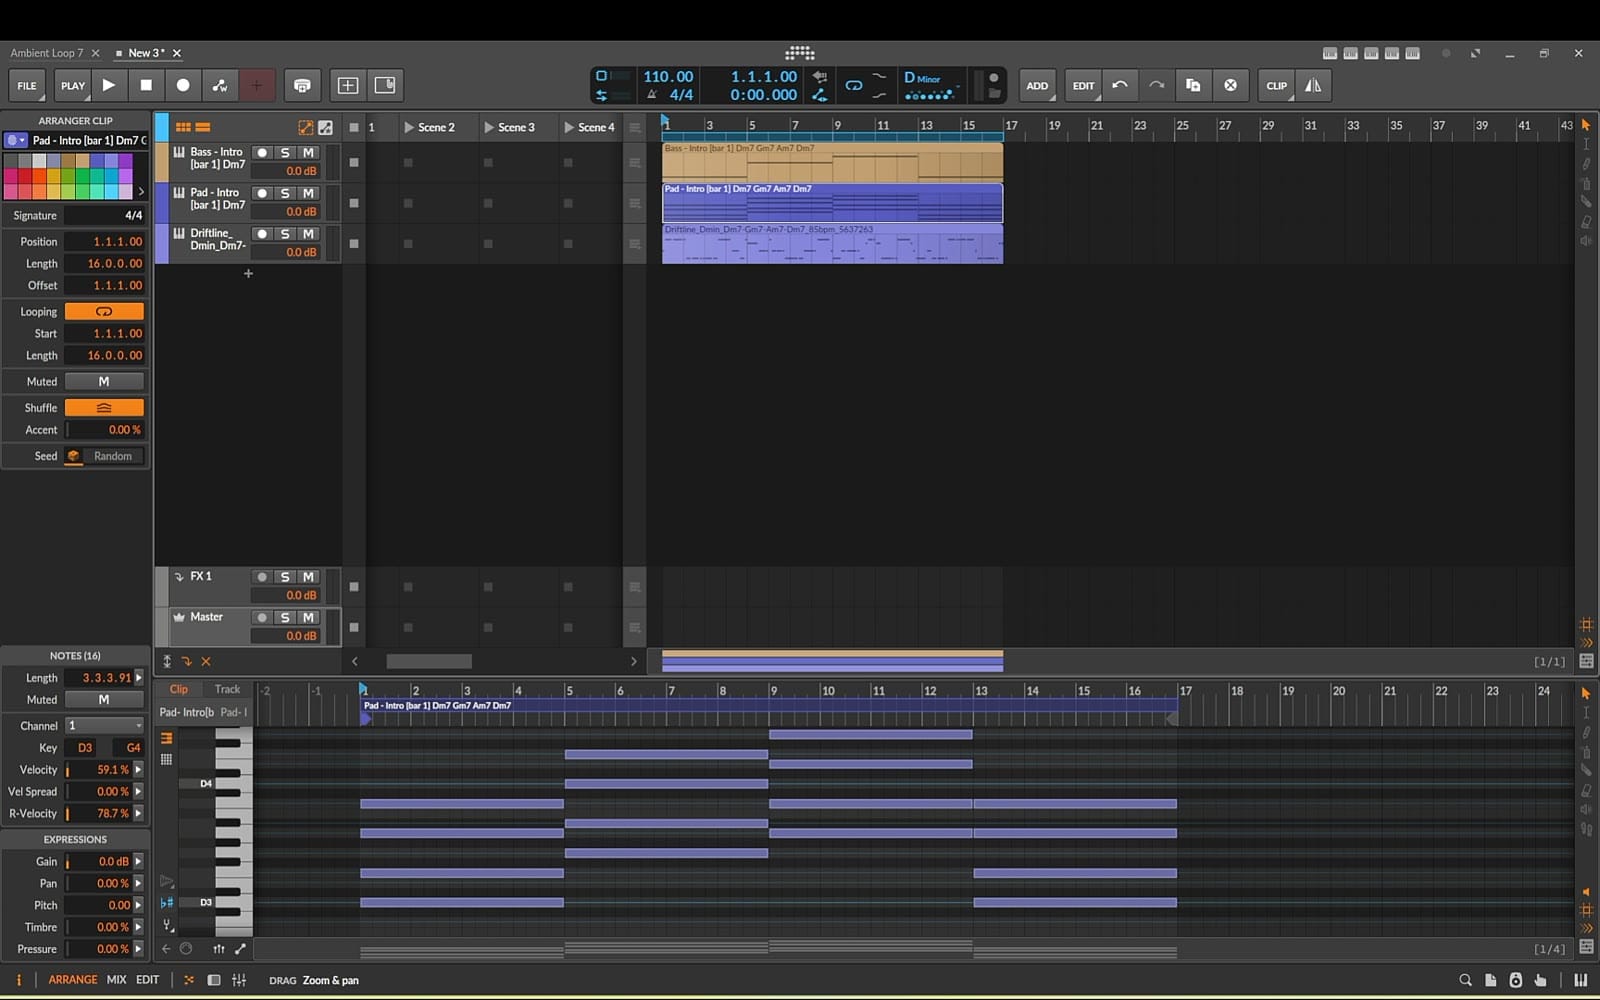Expand more colors in the palette
The image size is (1600, 1000).
(141, 191)
